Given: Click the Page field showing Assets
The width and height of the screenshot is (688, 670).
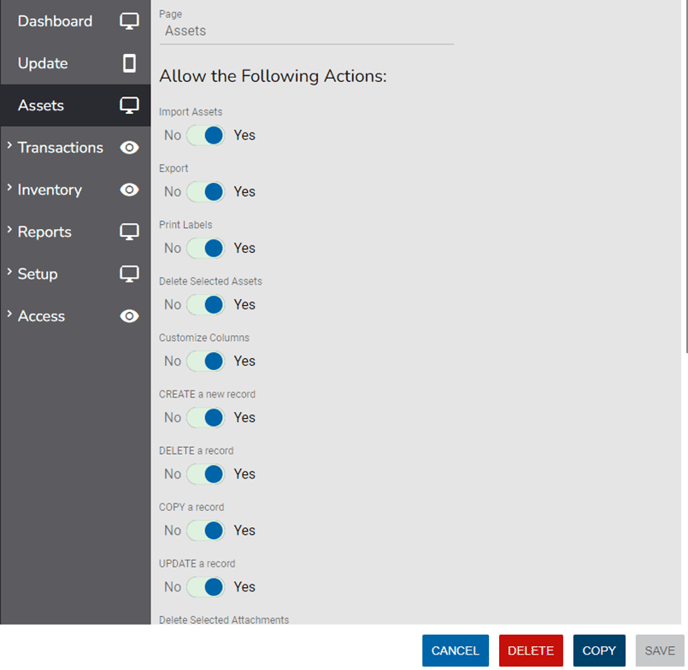Looking at the screenshot, I should coord(306,31).
